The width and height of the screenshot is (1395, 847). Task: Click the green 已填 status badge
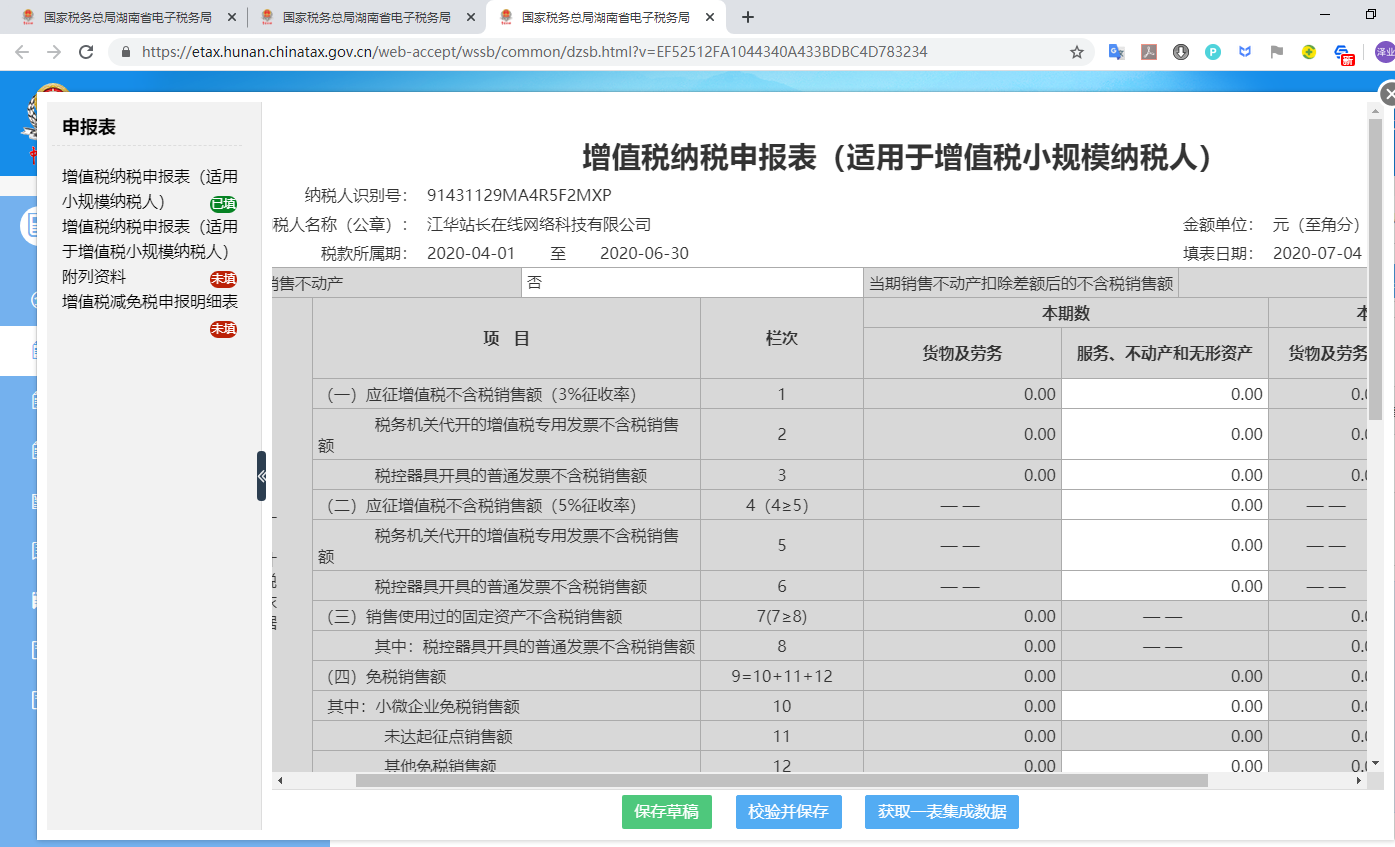223,204
